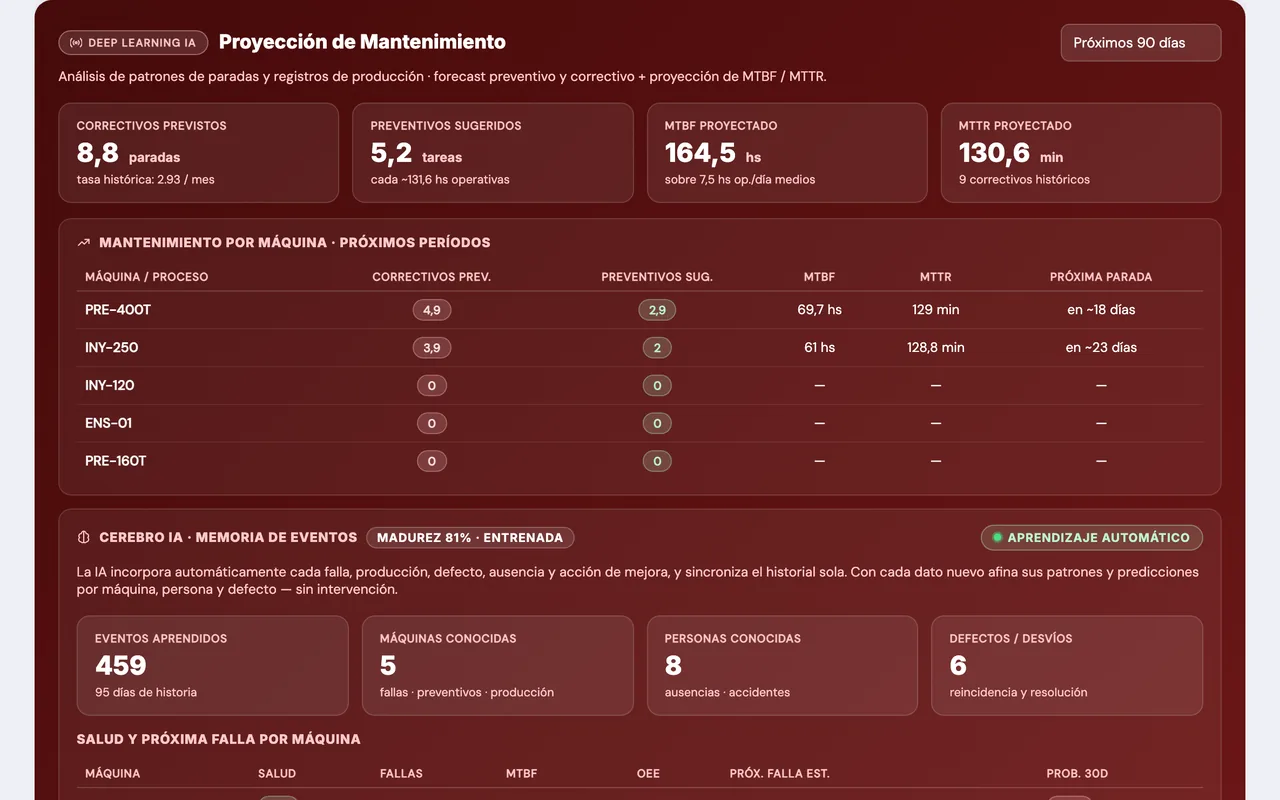The height and width of the screenshot is (800, 1280).
Task: Click the 129 min MTTR value
Action: tap(936, 310)
